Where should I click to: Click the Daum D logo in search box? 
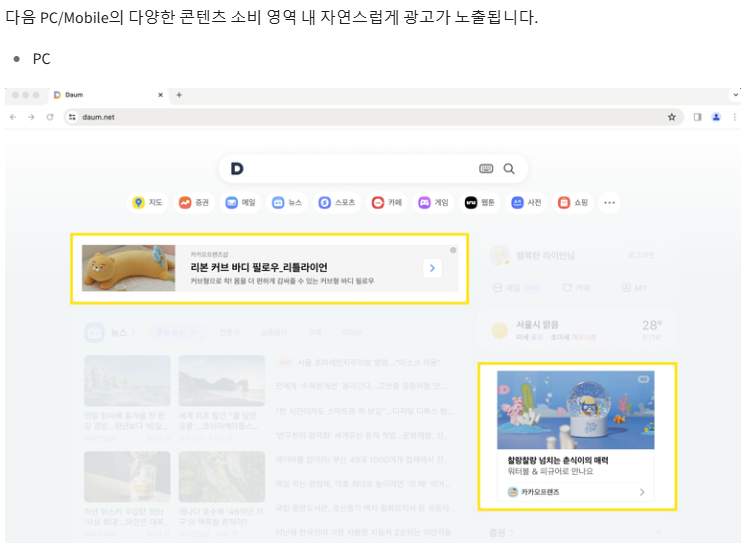coord(237,169)
